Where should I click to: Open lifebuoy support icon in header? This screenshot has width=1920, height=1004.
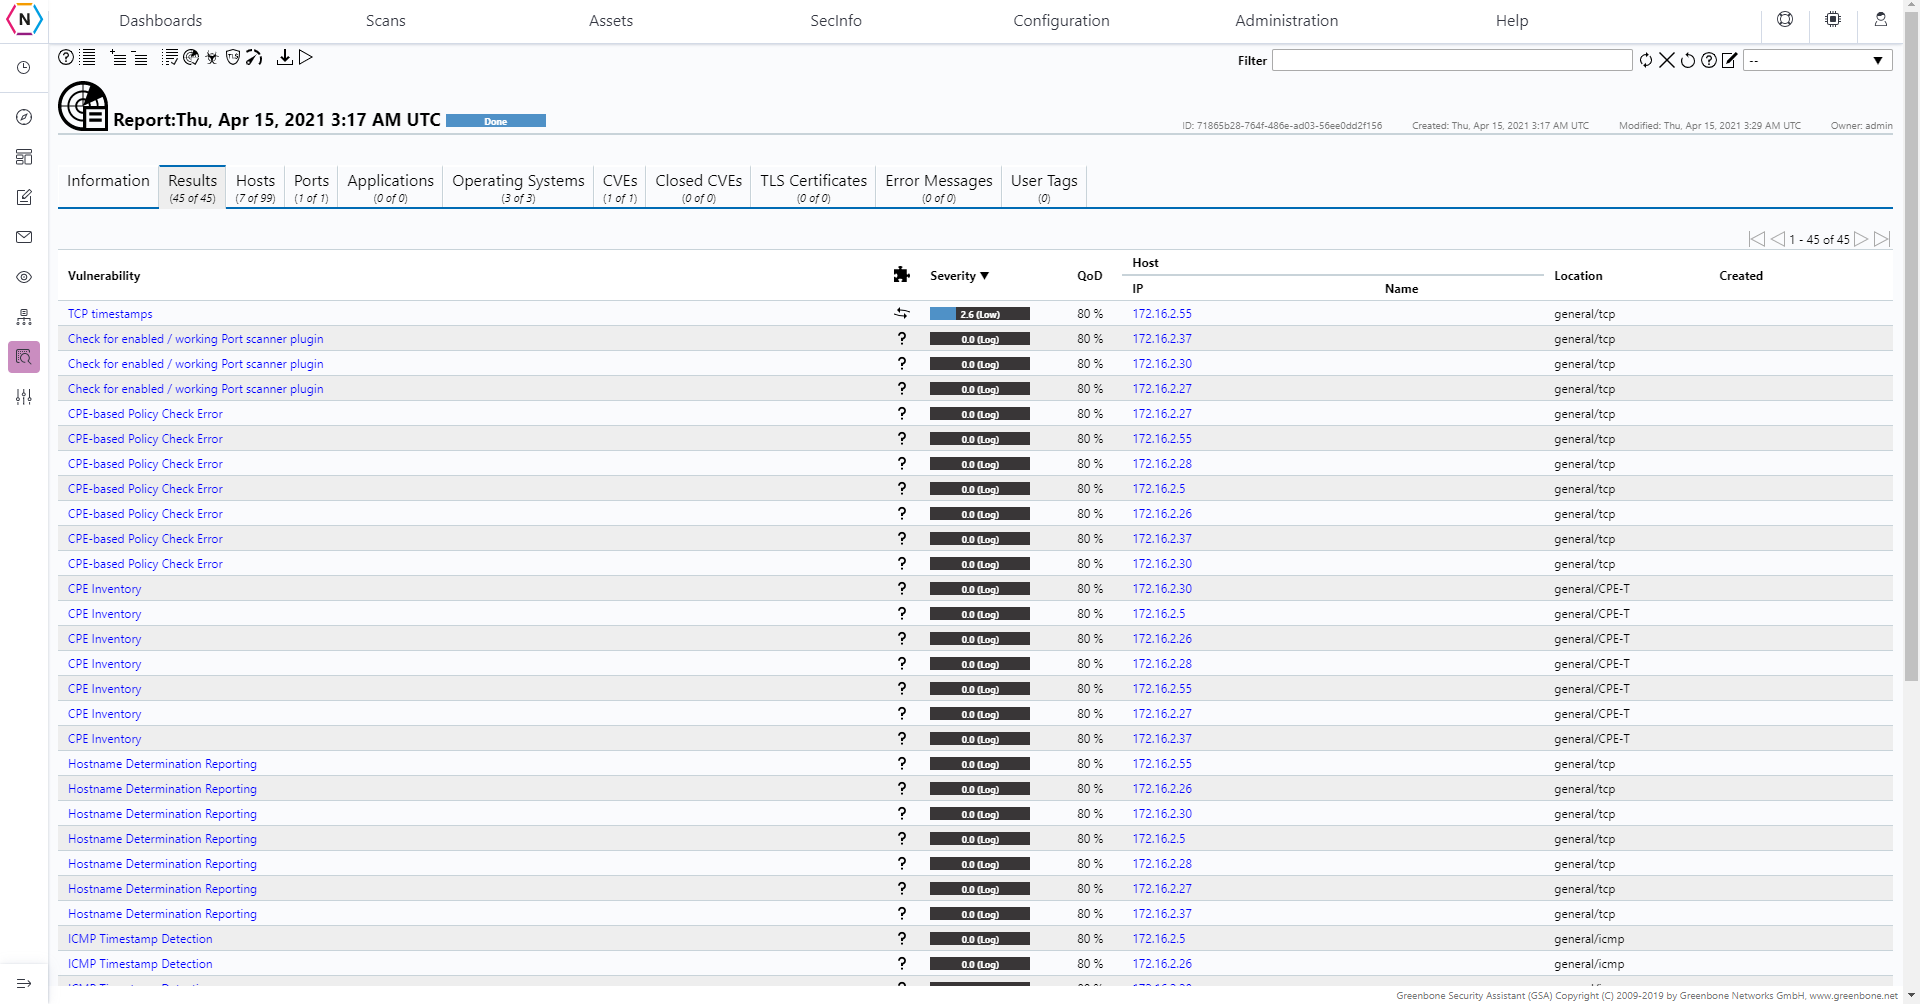click(1785, 20)
